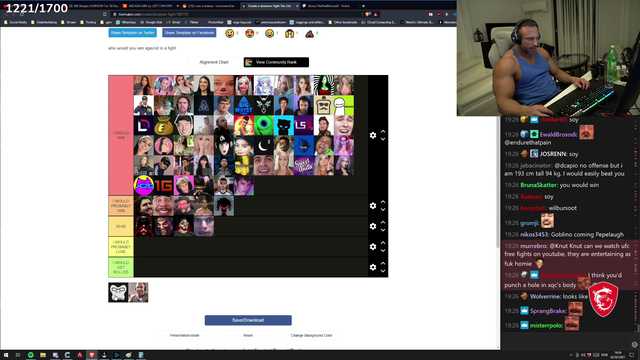Click Share Template on Twitter button
Screen dimensions: 640x360
coord(133,33)
